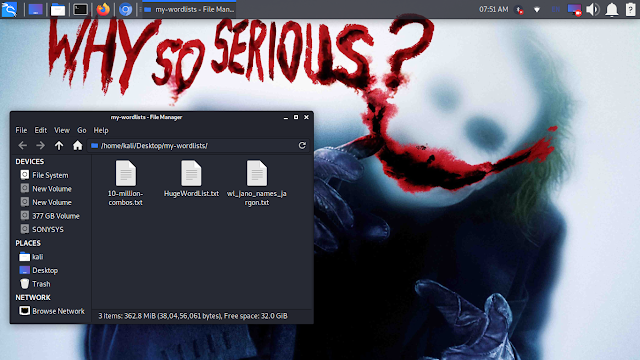Click the status bar item count text
640x360 pixels.
193,316
